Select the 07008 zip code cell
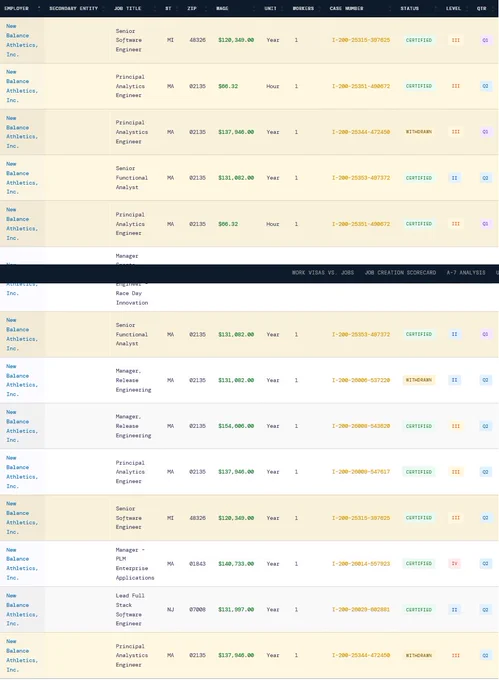Screen dimensions: 499x680 (x=197, y=610)
